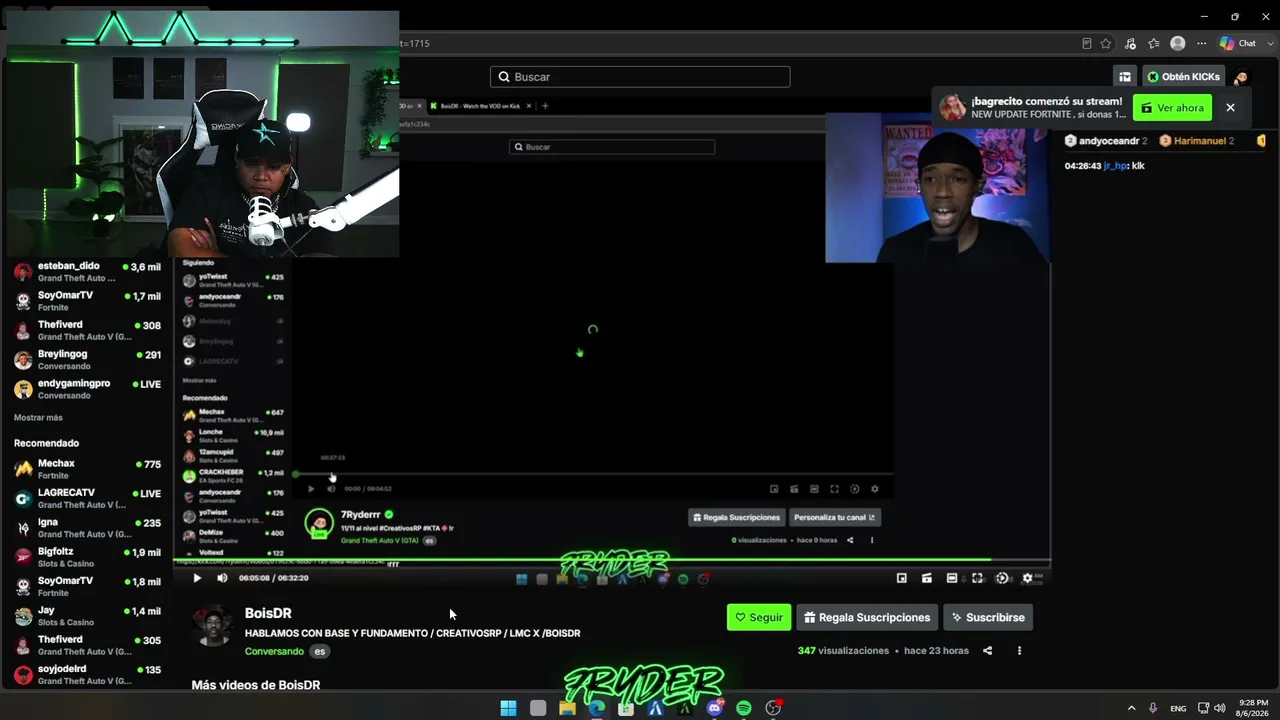Open SoyOmarTV channel with 1,8 mil viewers

87,586
